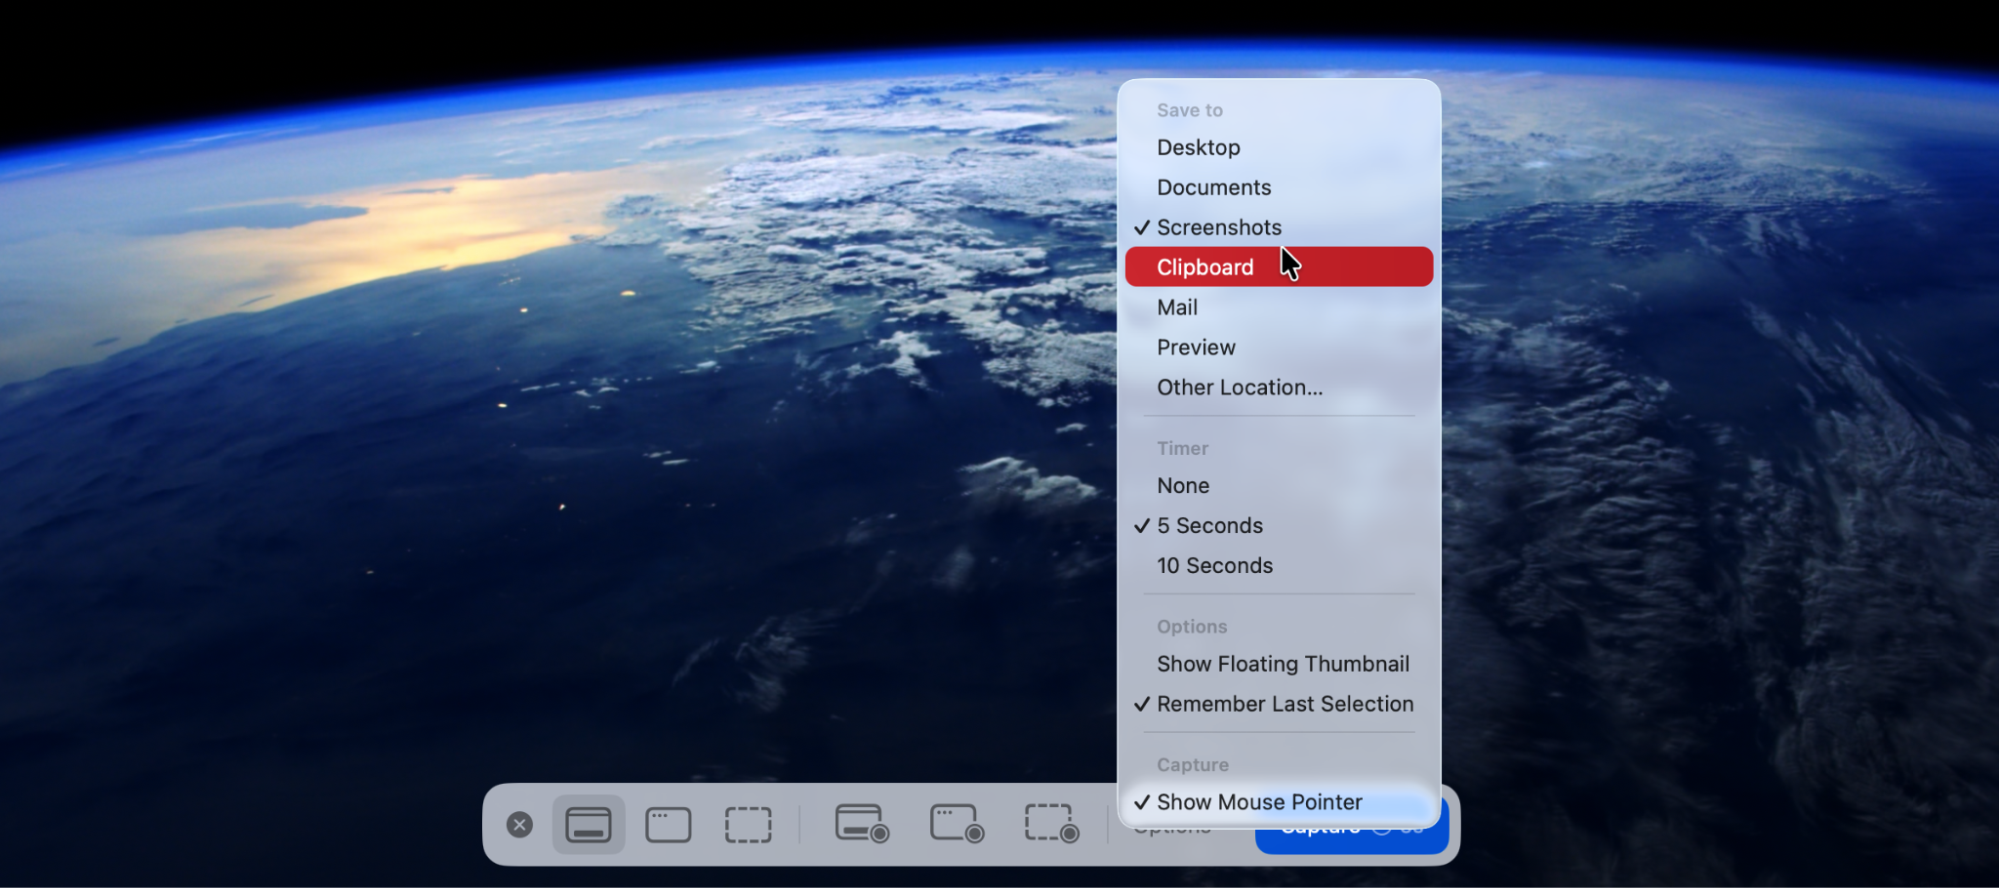Close the screenshot toolbar with the X button

tap(519, 825)
